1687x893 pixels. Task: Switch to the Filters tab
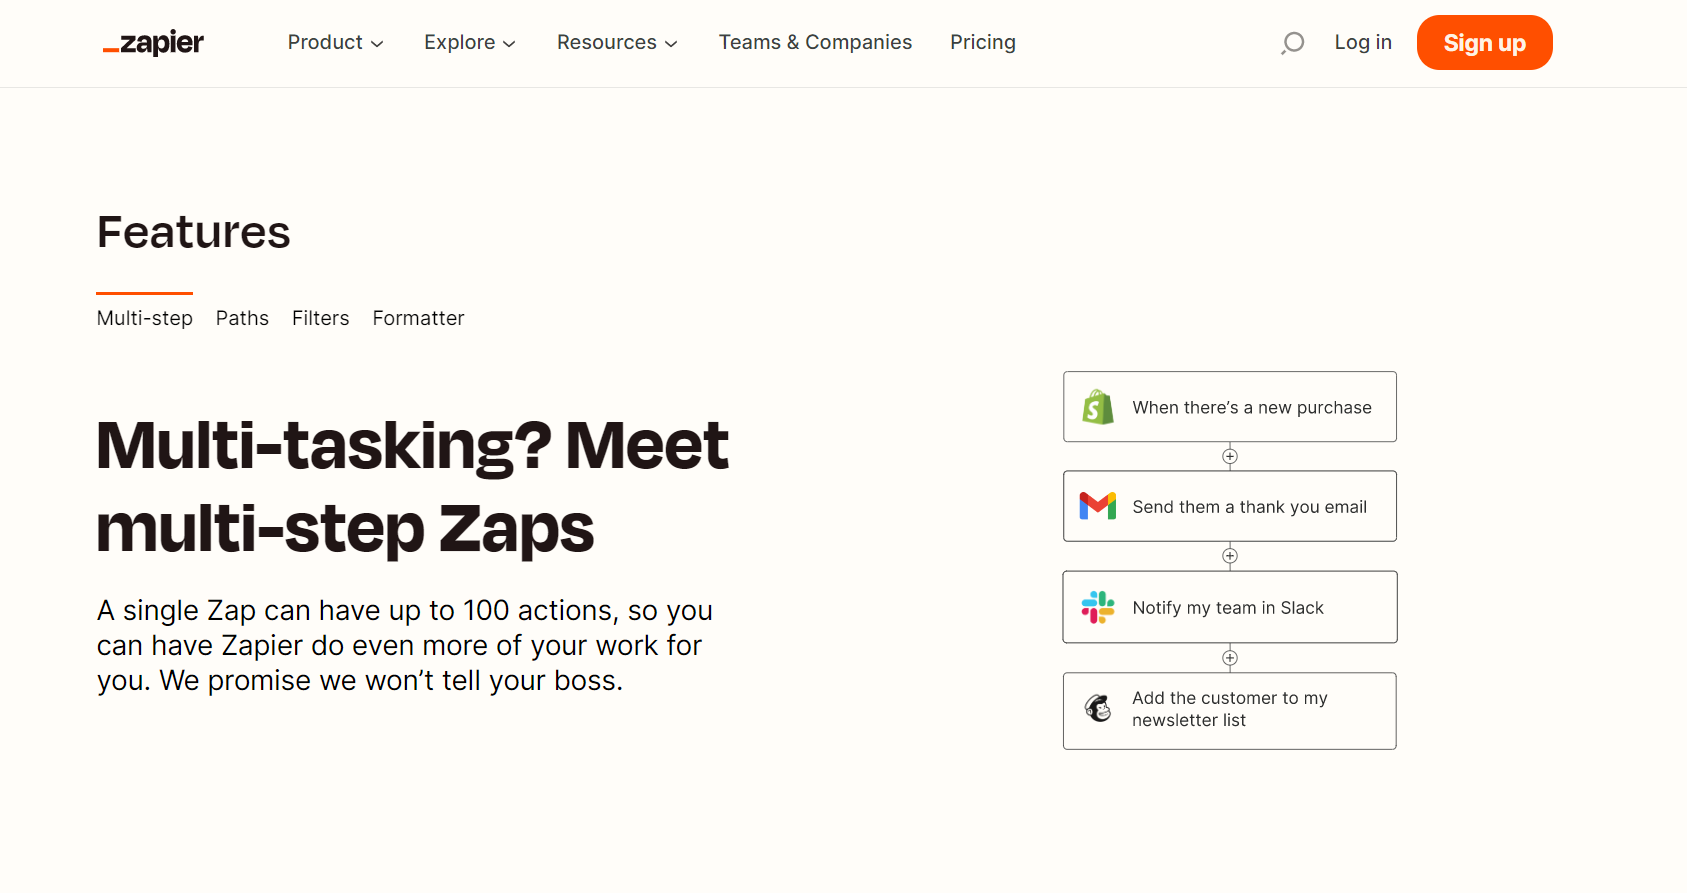pyautogui.click(x=321, y=318)
